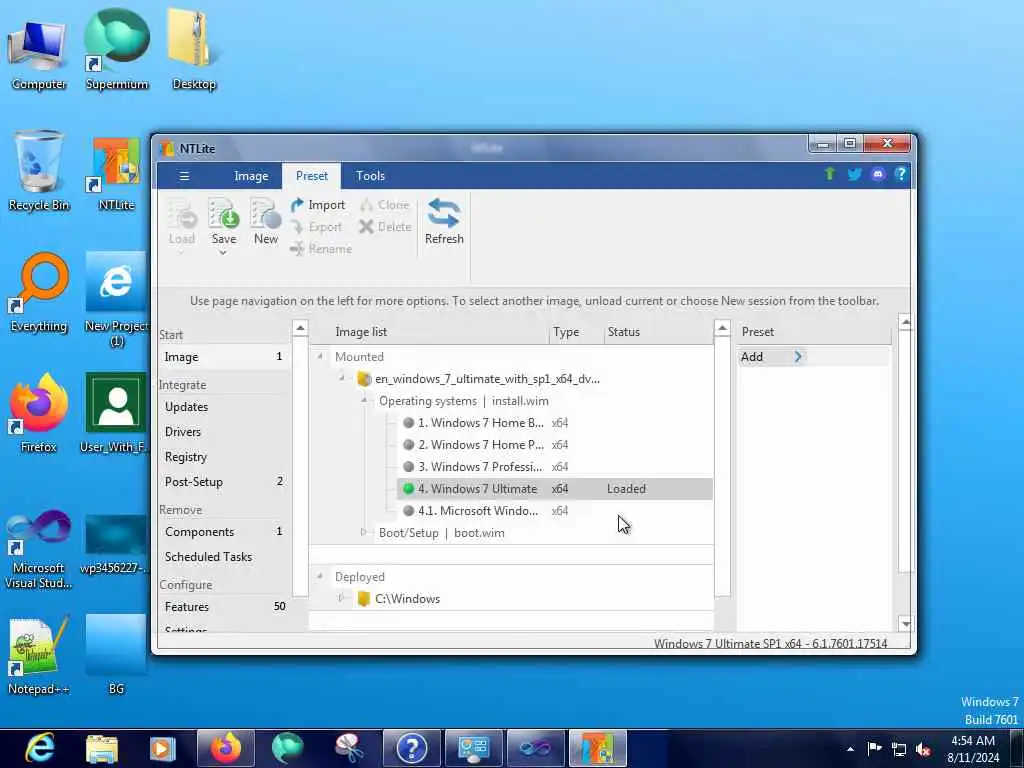
Task: Click Rename in the Preset ribbon
Action: tap(321, 249)
